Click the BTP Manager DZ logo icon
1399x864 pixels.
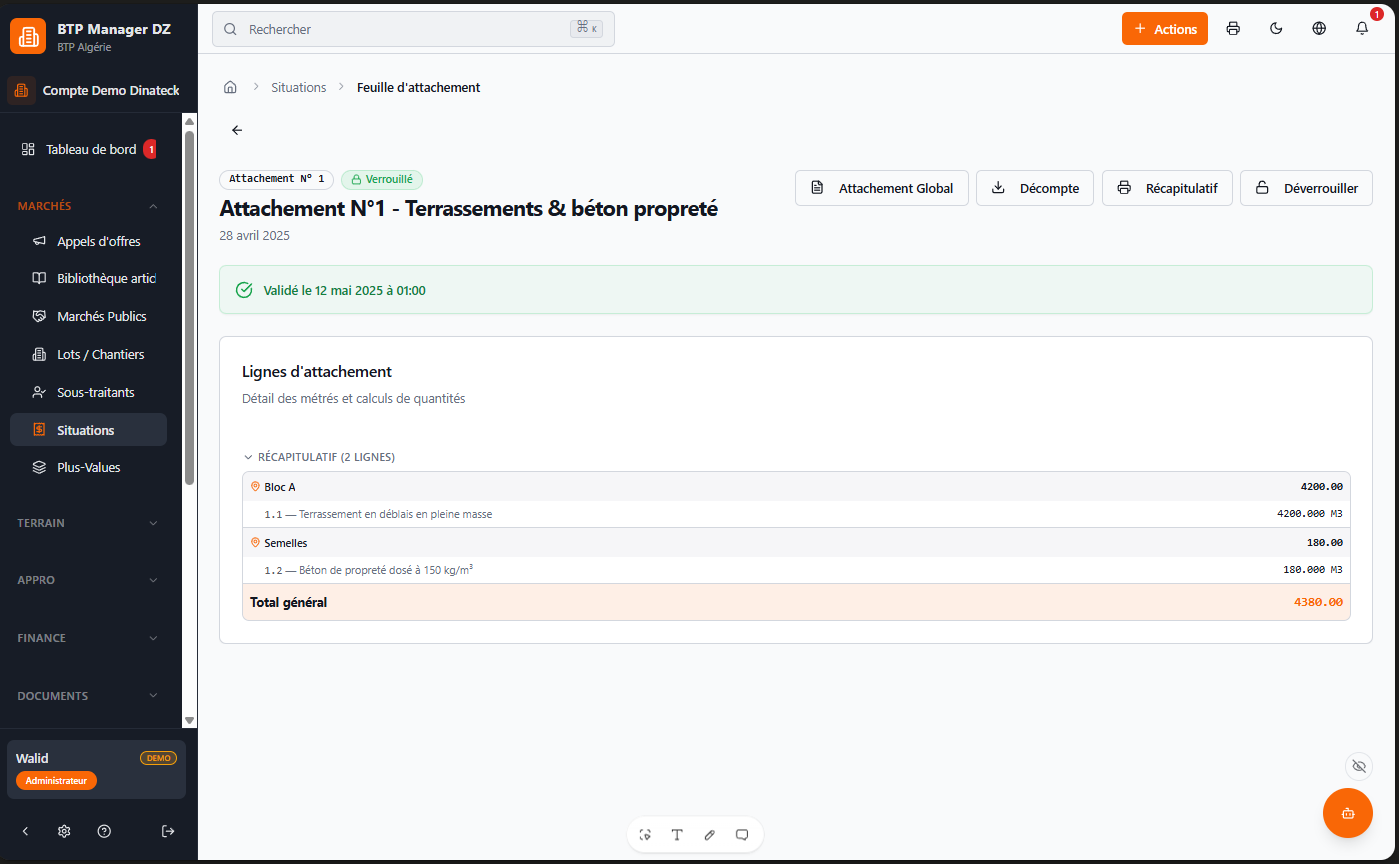27,36
